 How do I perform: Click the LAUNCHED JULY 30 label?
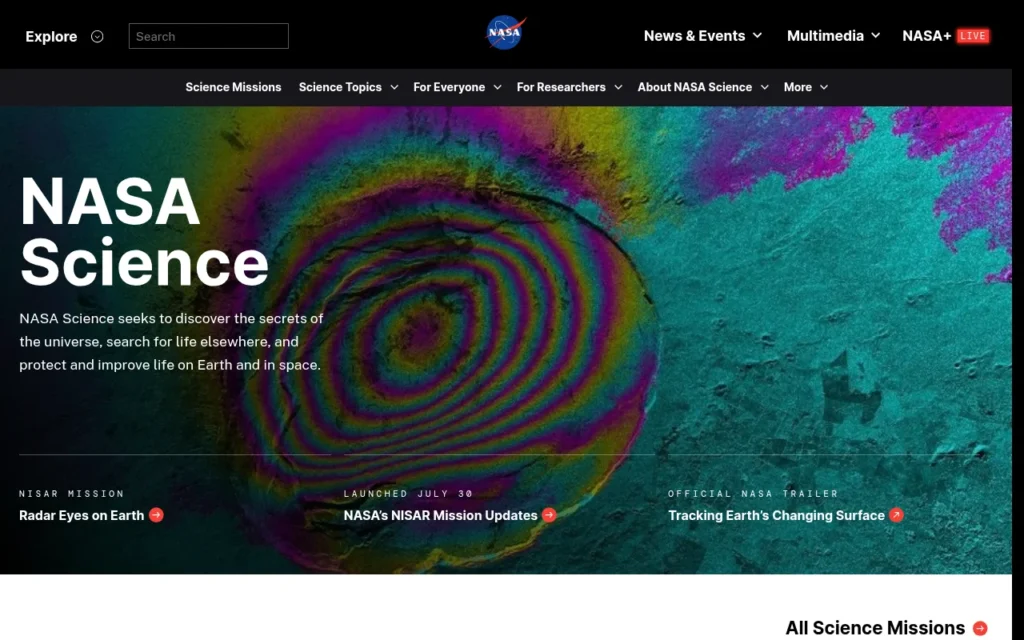click(x=408, y=494)
